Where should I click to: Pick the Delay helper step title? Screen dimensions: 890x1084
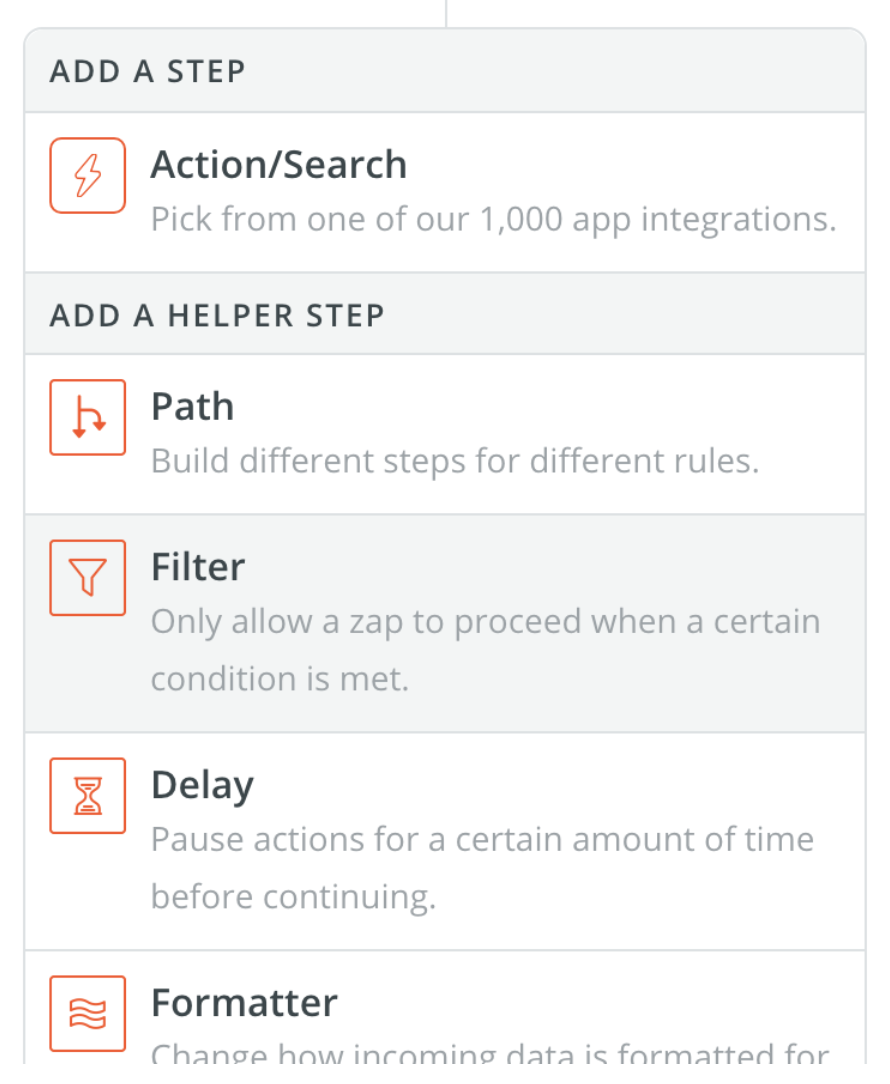pyautogui.click(x=203, y=786)
